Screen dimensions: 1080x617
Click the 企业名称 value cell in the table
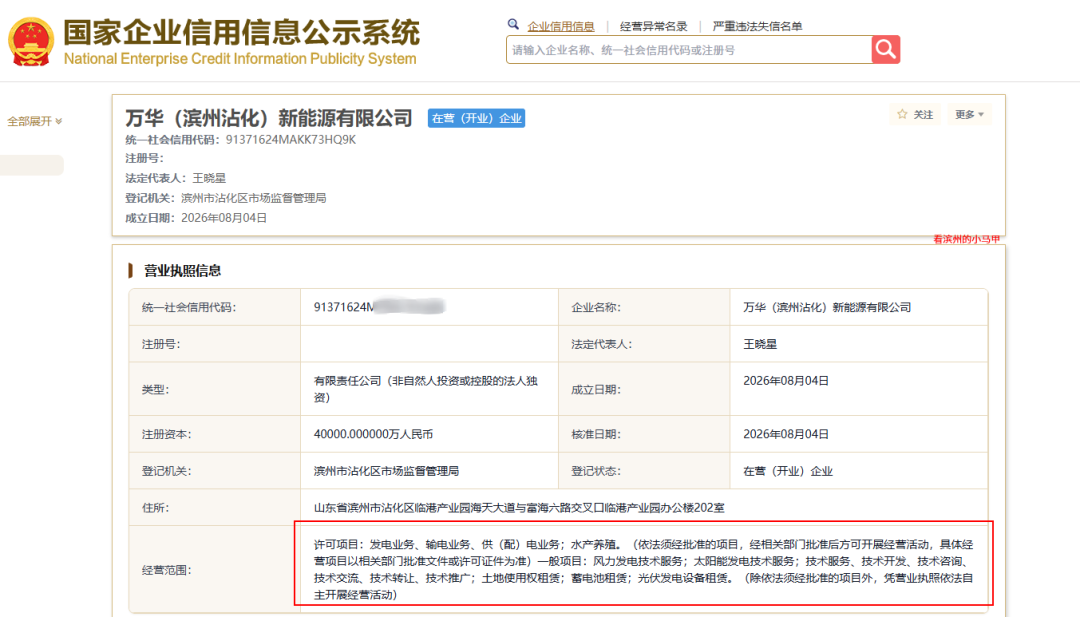coord(858,307)
